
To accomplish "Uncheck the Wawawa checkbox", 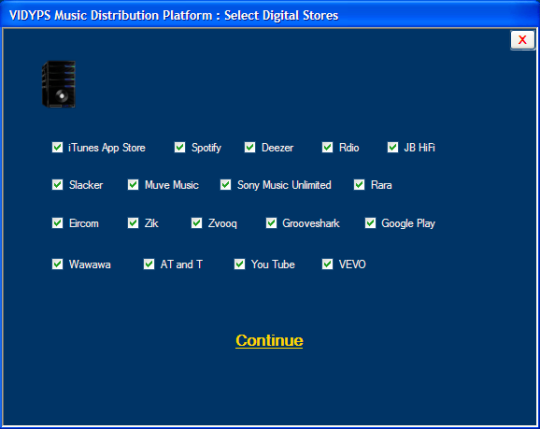I will (57, 264).
